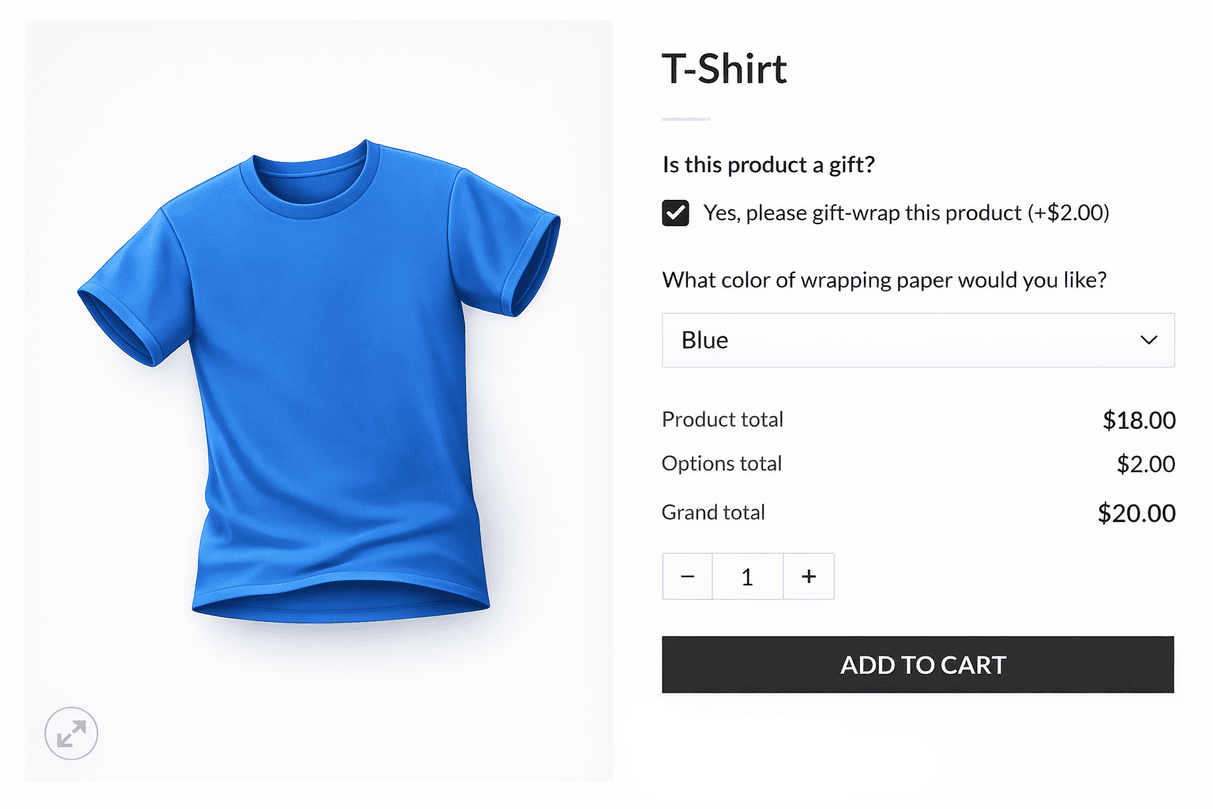Click the quantity input field
1213x809 pixels.
[x=748, y=576]
